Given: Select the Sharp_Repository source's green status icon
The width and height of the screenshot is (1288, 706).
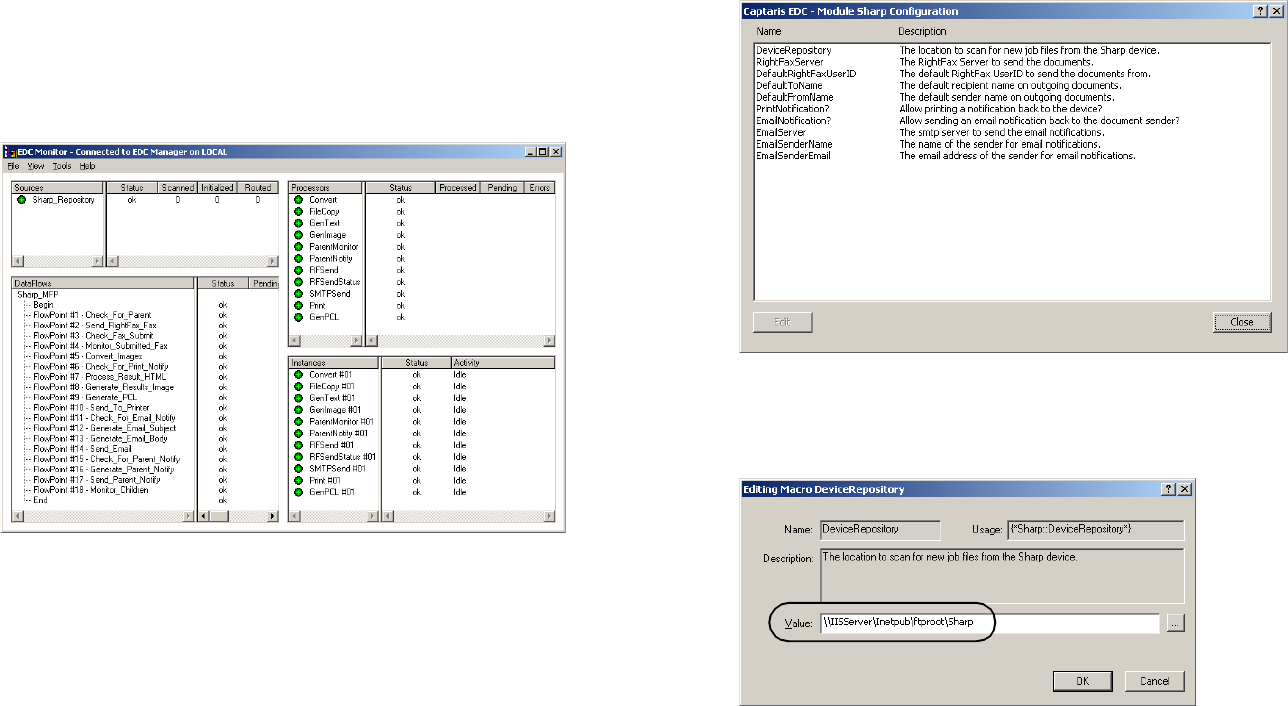Looking at the screenshot, I should [22, 200].
